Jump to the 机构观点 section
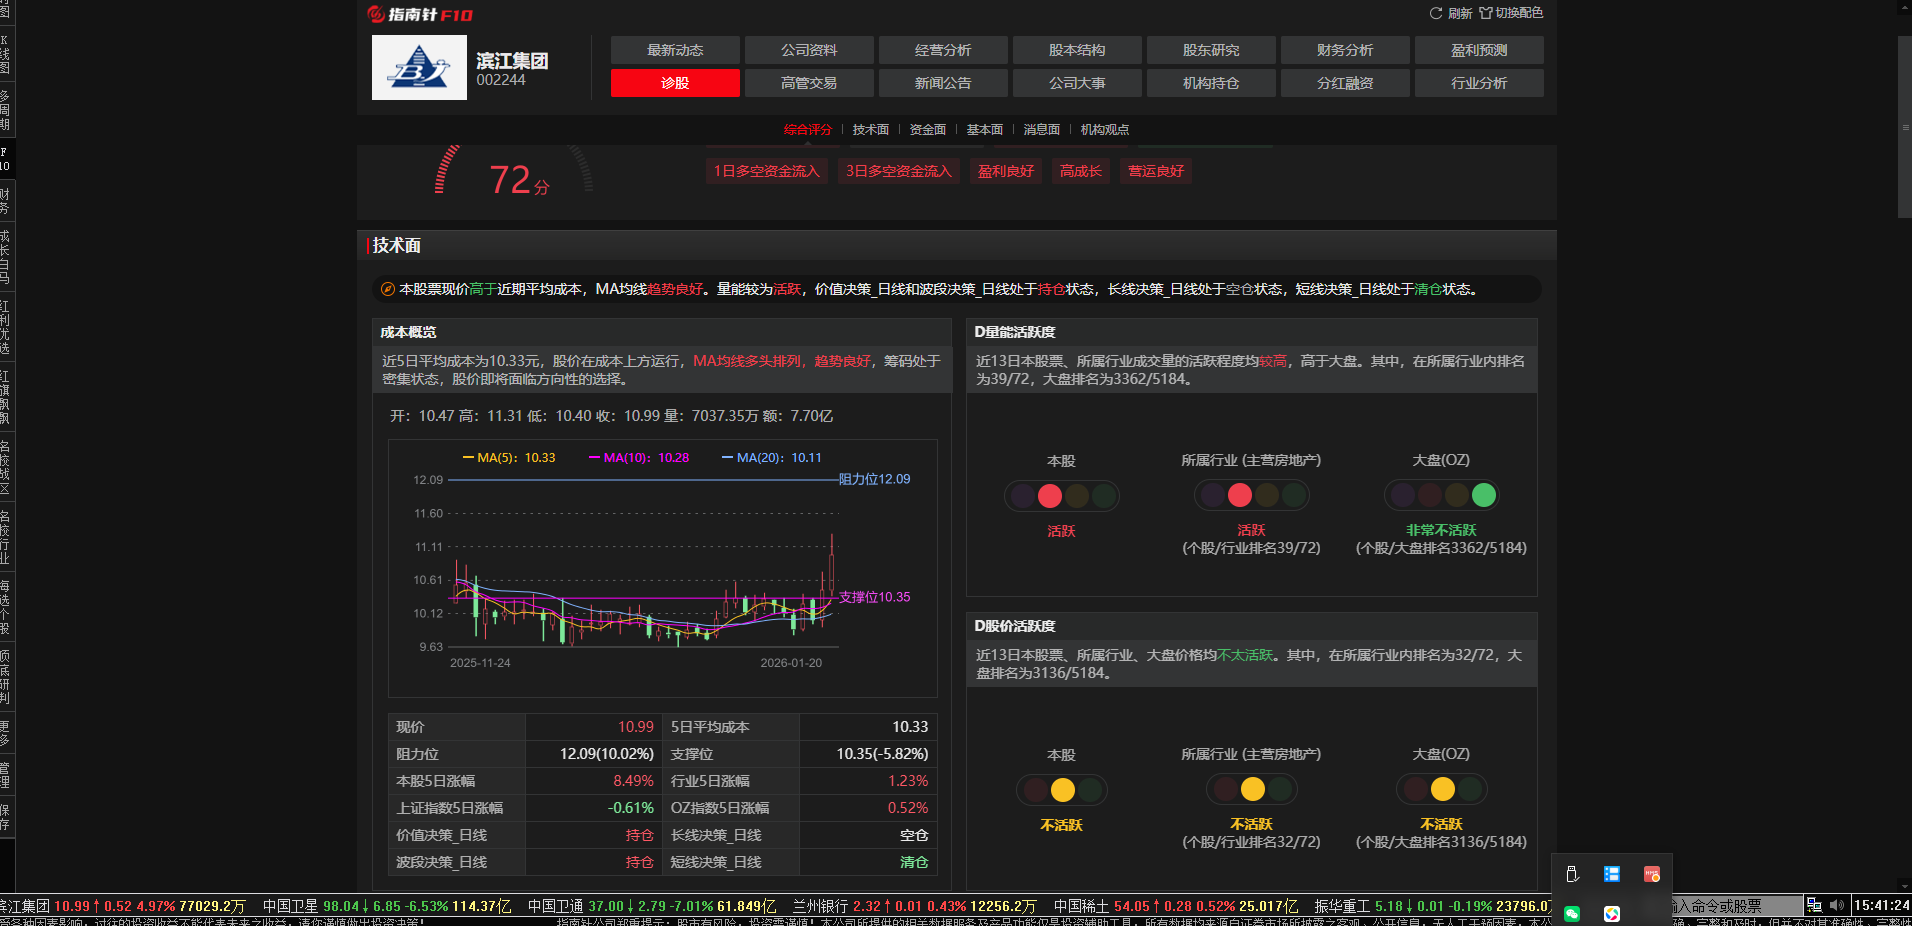Screen dimensions: 1912x926 tap(1105, 130)
